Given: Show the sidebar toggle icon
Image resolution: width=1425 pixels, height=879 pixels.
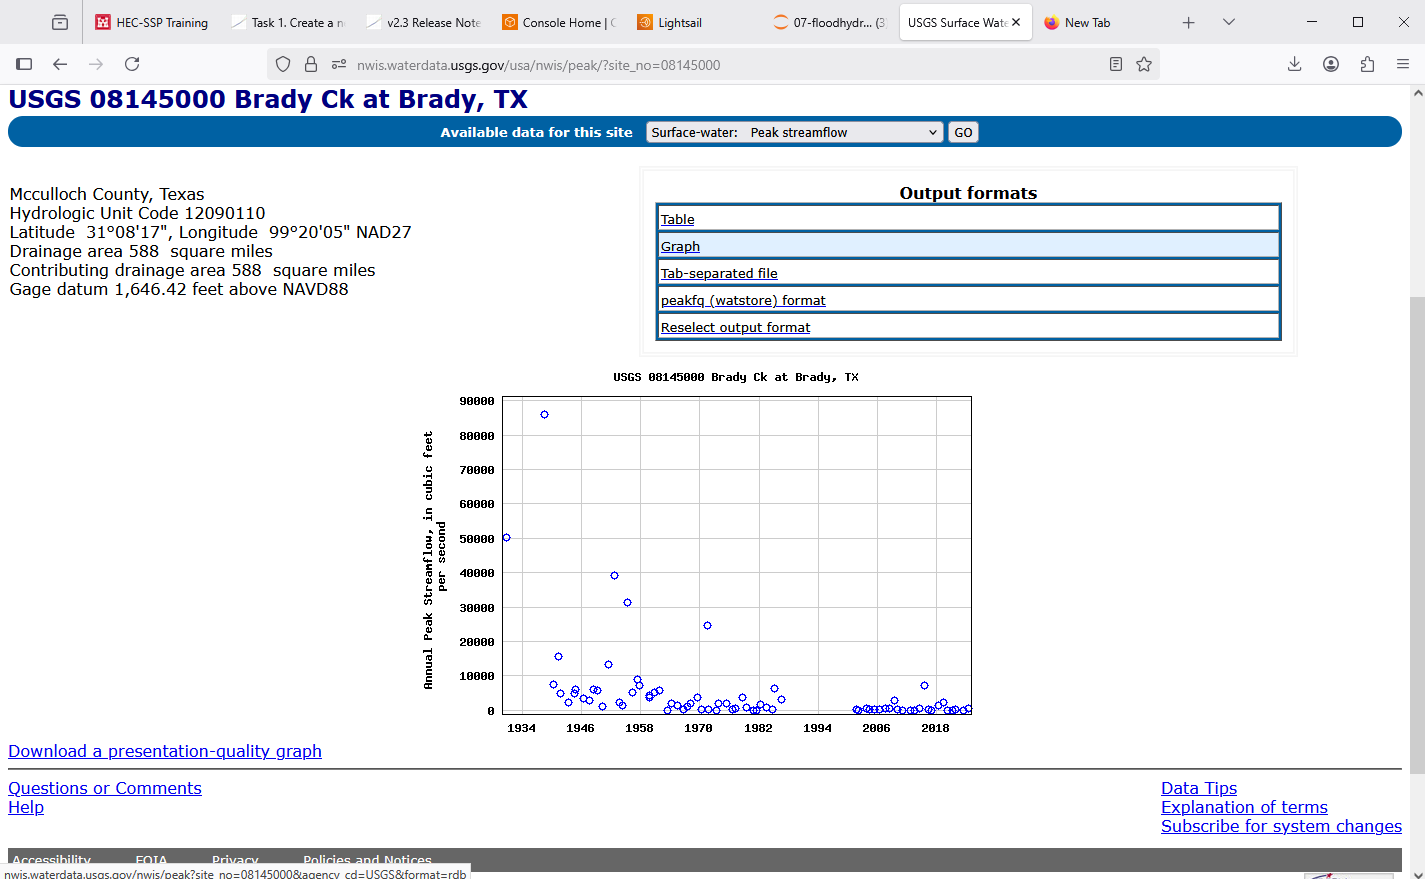Looking at the screenshot, I should pos(24,64).
